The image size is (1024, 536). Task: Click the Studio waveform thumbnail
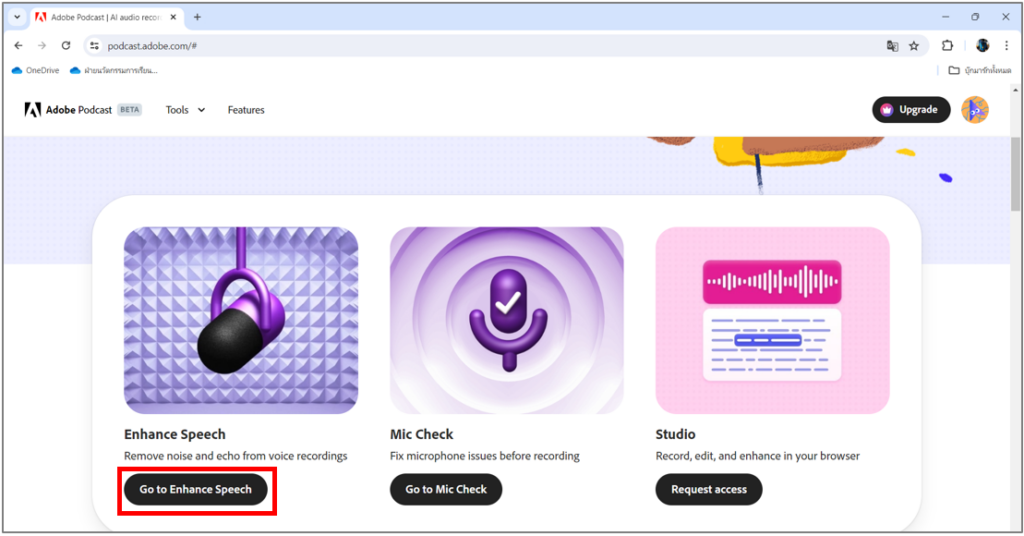point(772,320)
